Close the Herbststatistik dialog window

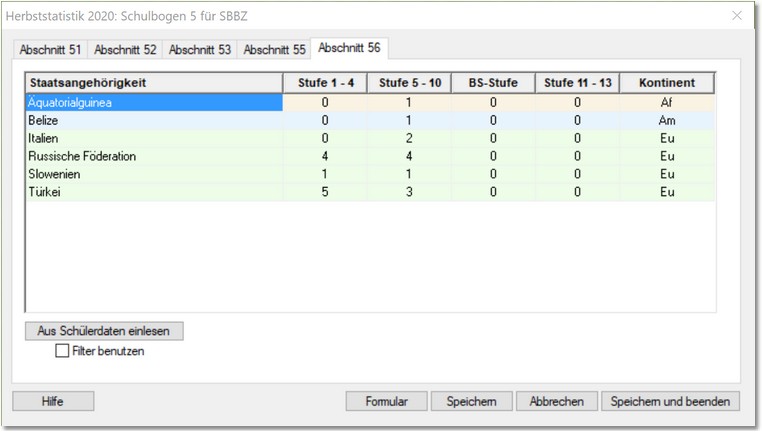[737, 15]
